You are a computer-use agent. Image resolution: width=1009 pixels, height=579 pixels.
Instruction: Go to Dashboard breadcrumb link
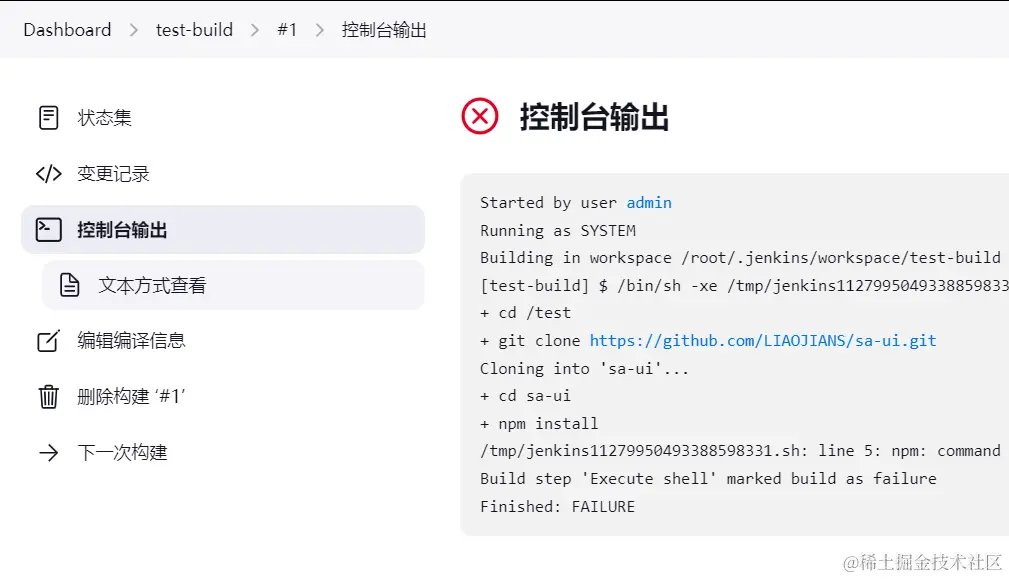67,30
